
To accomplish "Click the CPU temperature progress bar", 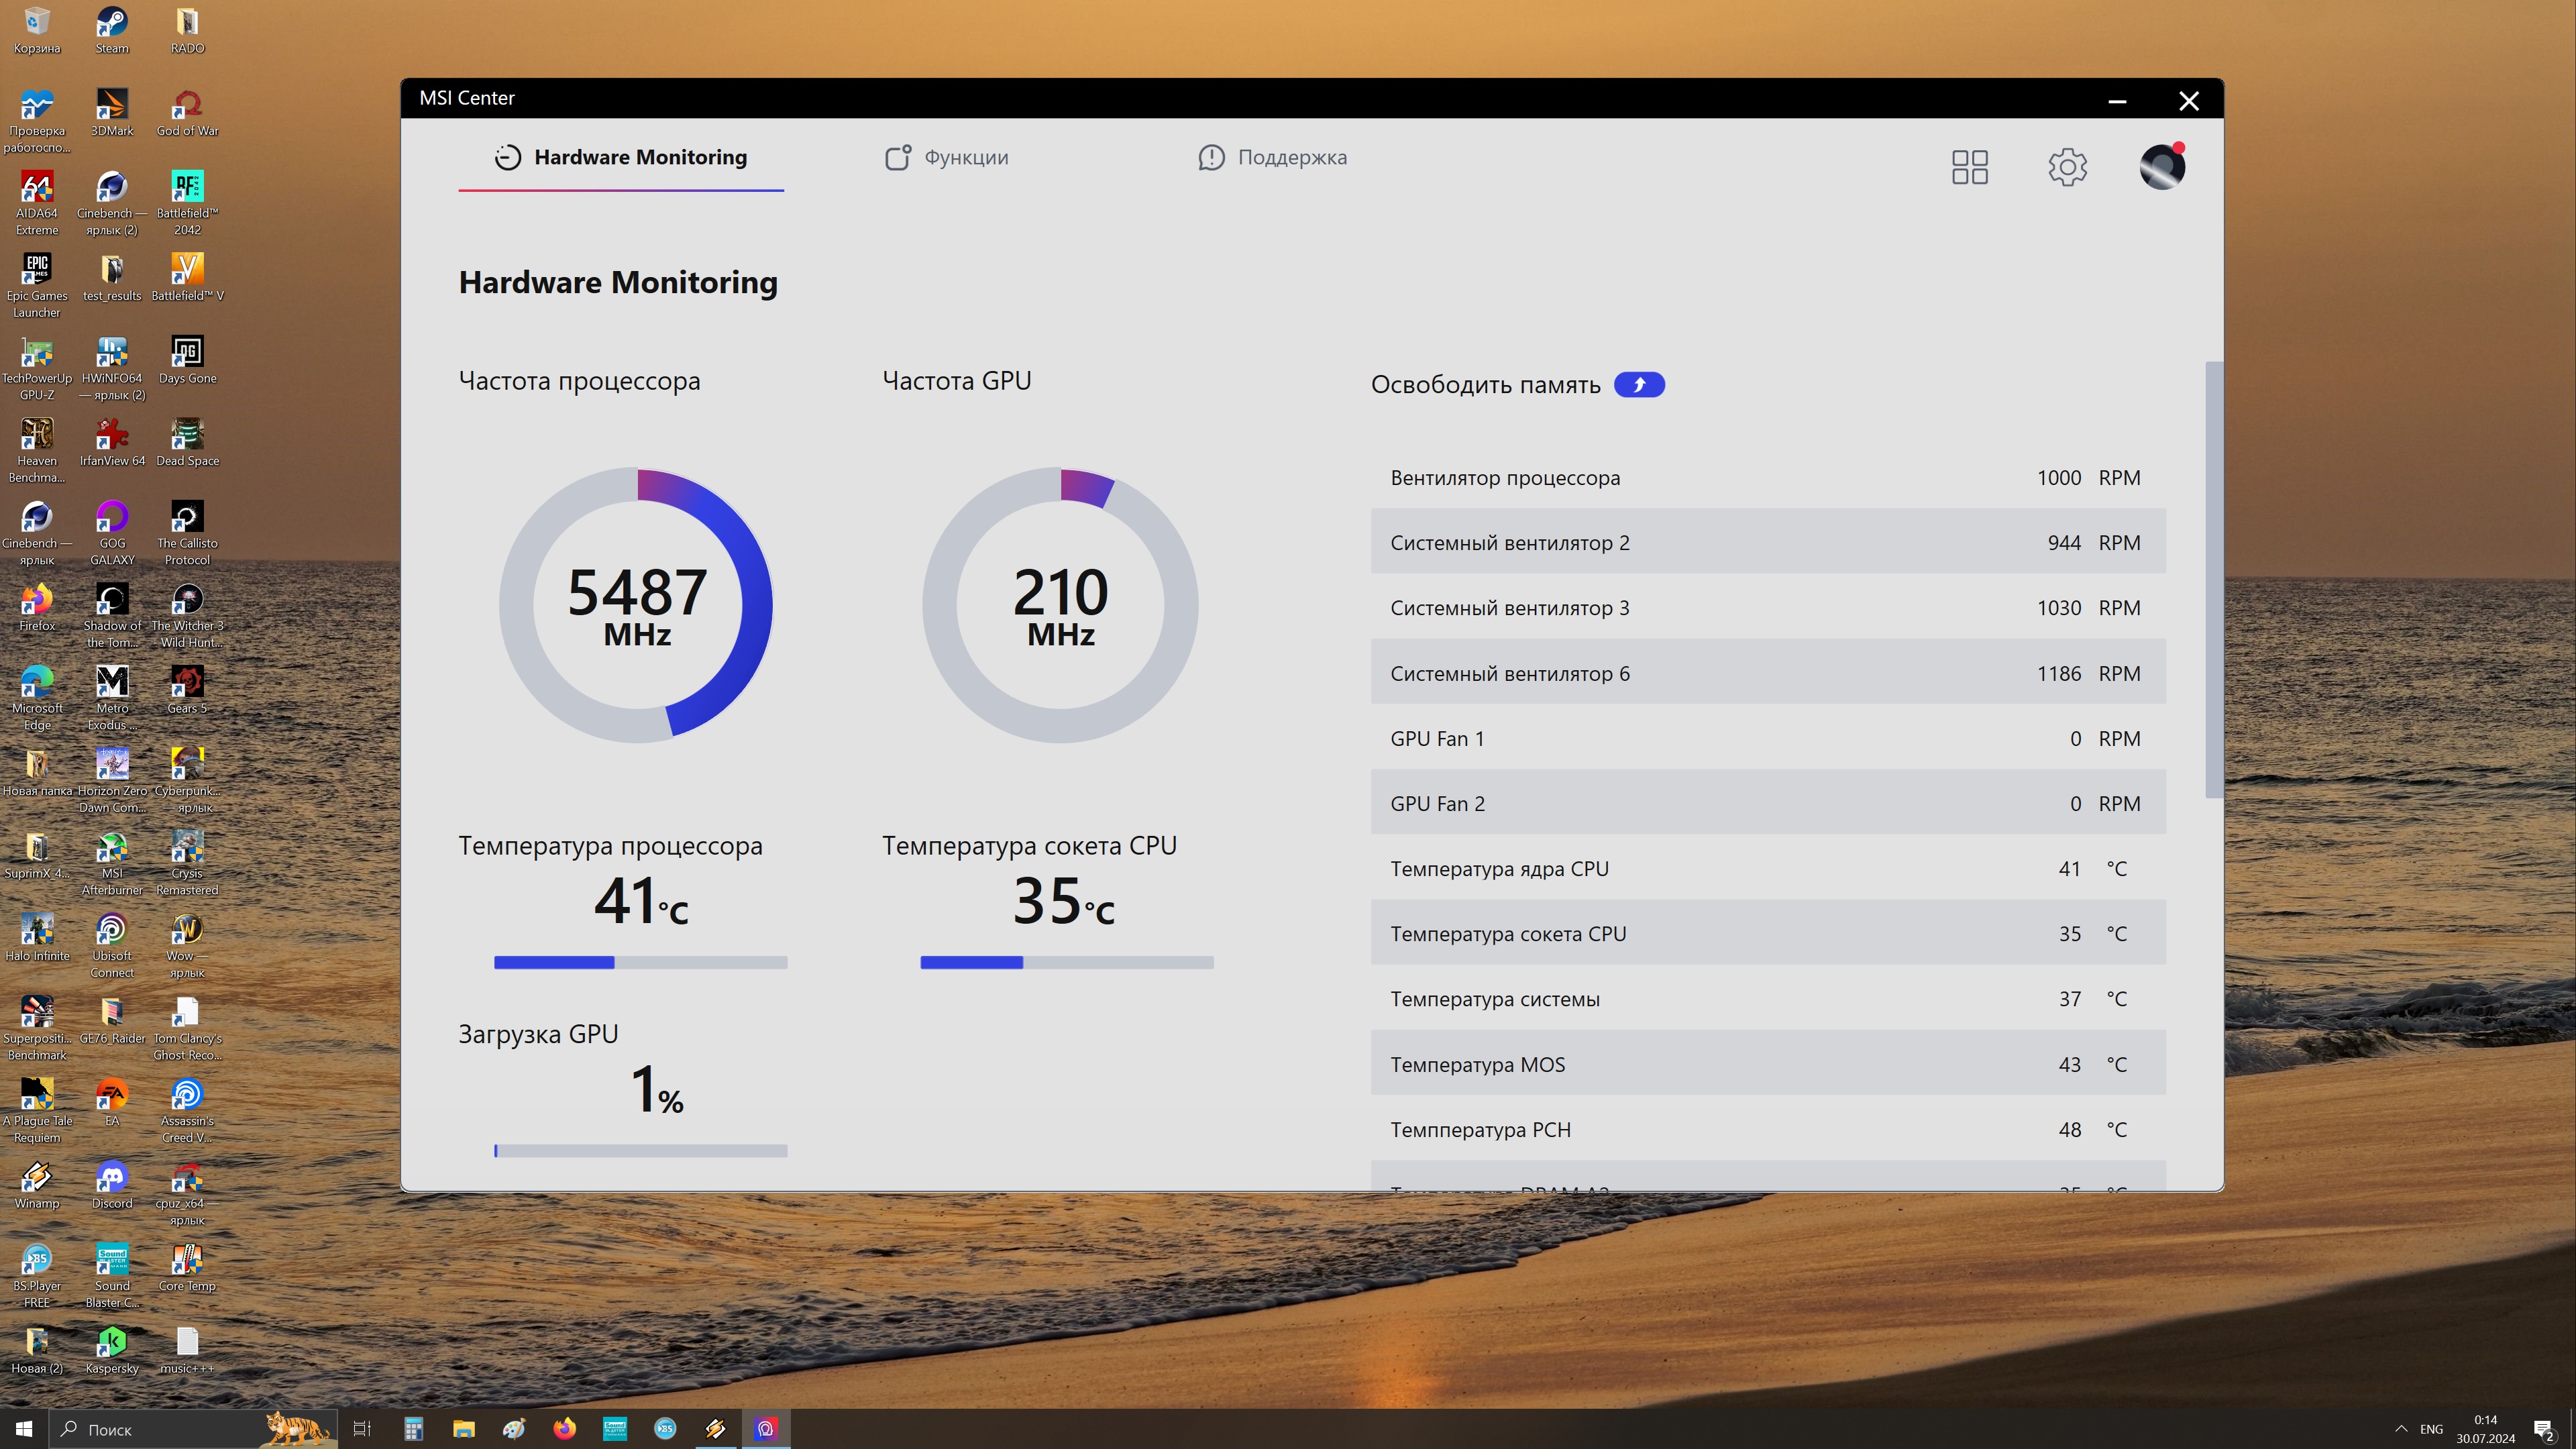I will pyautogui.click(x=640, y=962).
